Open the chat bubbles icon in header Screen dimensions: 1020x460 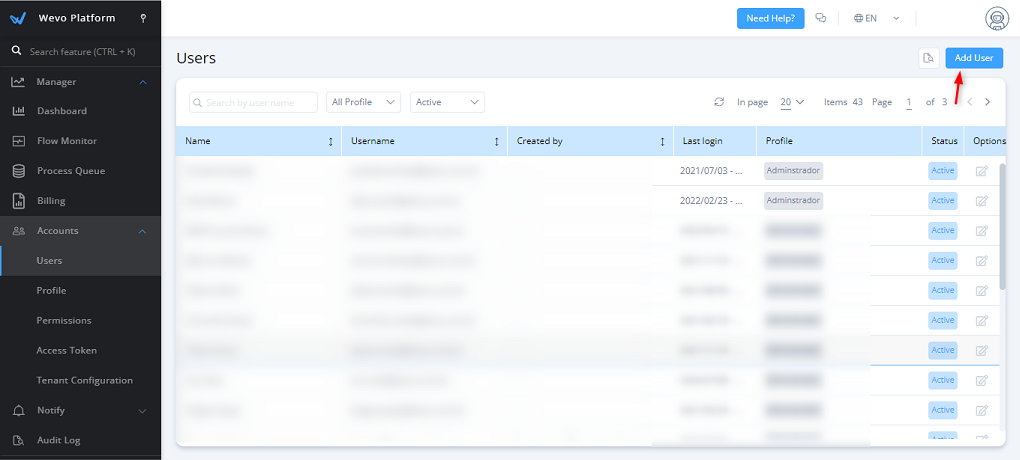821,18
